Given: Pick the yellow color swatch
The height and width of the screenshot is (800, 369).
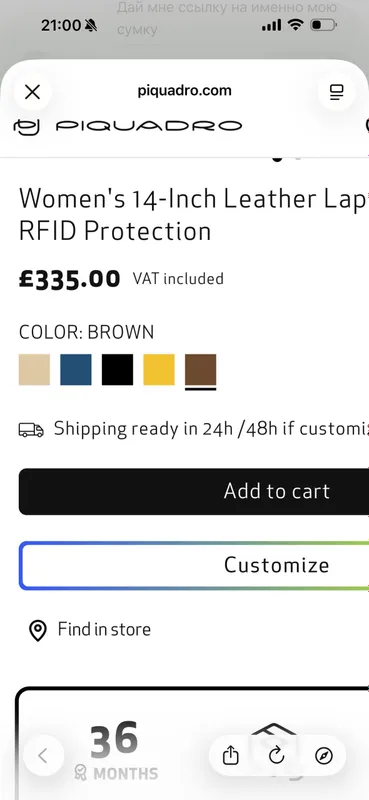Looking at the screenshot, I should [x=159, y=369].
